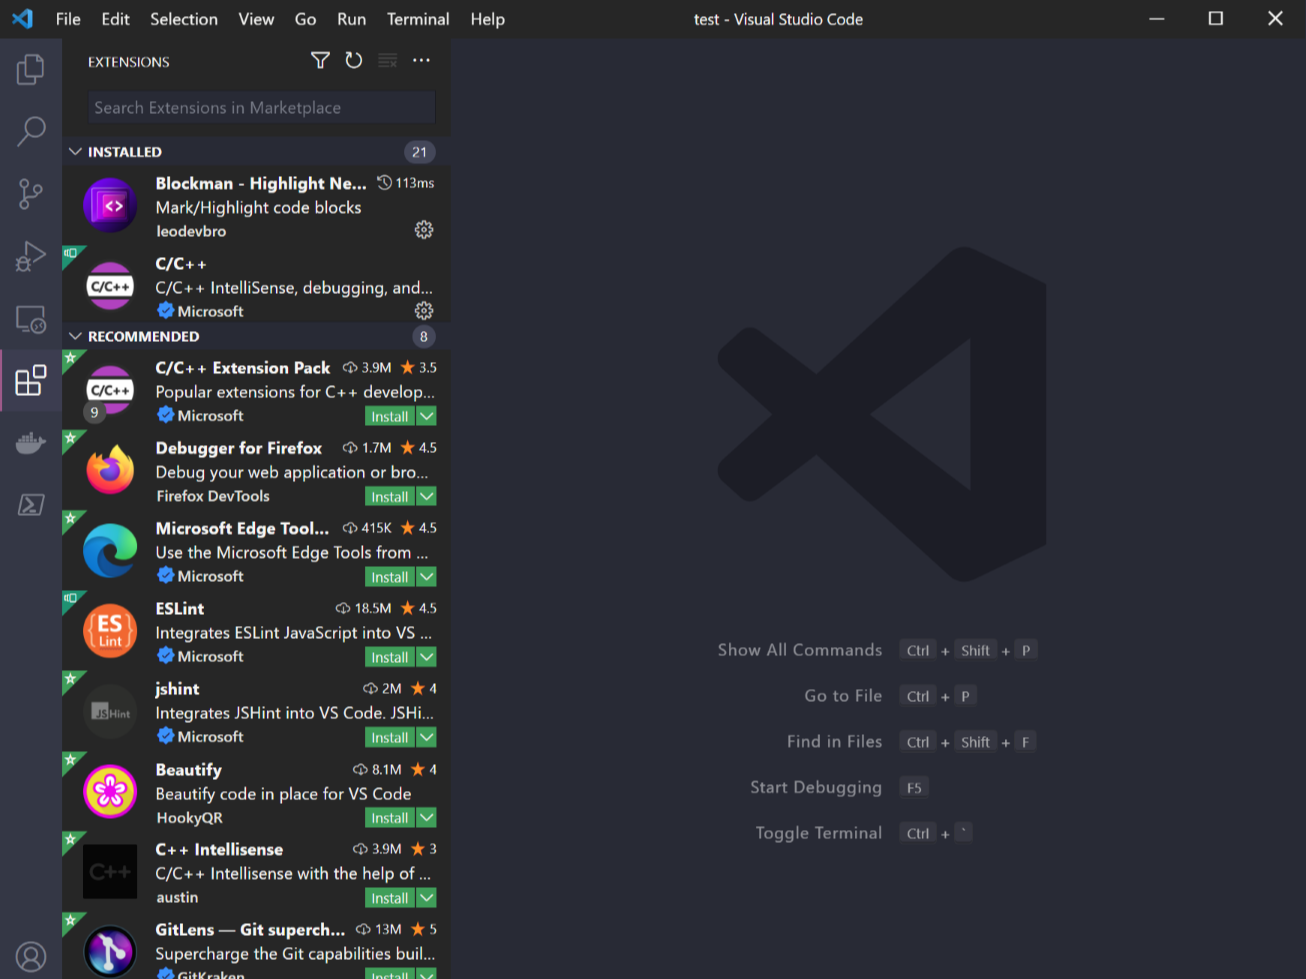Open the Selection menu
Image resolution: width=1306 pixels, height=979 pixels.
[184, 19]
